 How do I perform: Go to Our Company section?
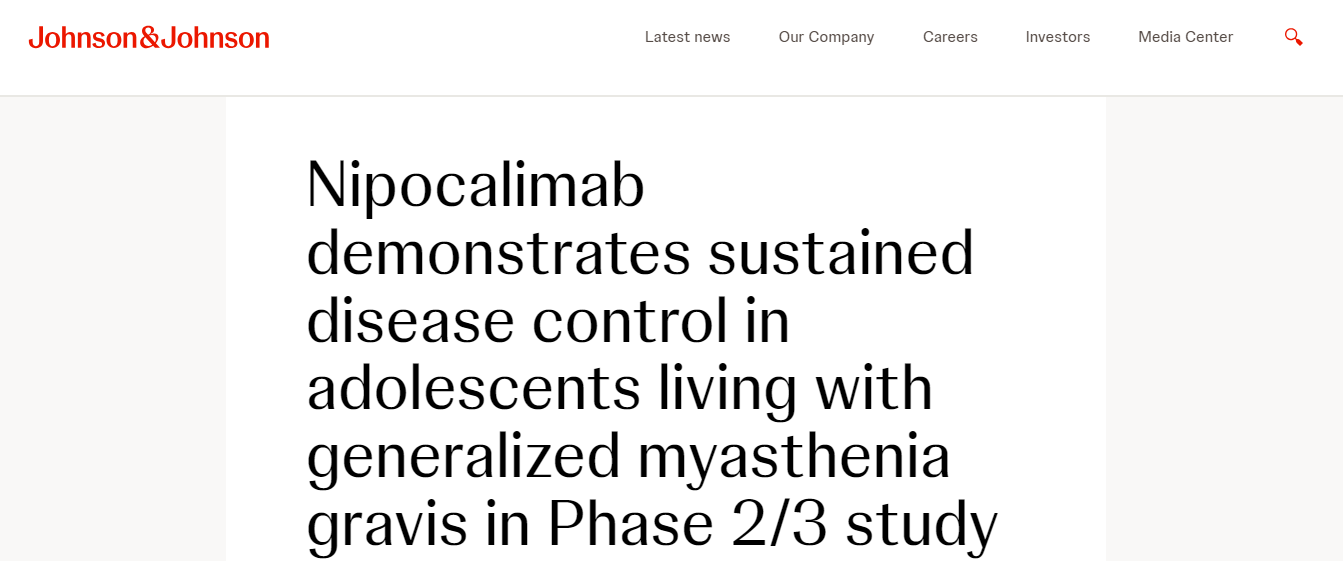(826, 37)
